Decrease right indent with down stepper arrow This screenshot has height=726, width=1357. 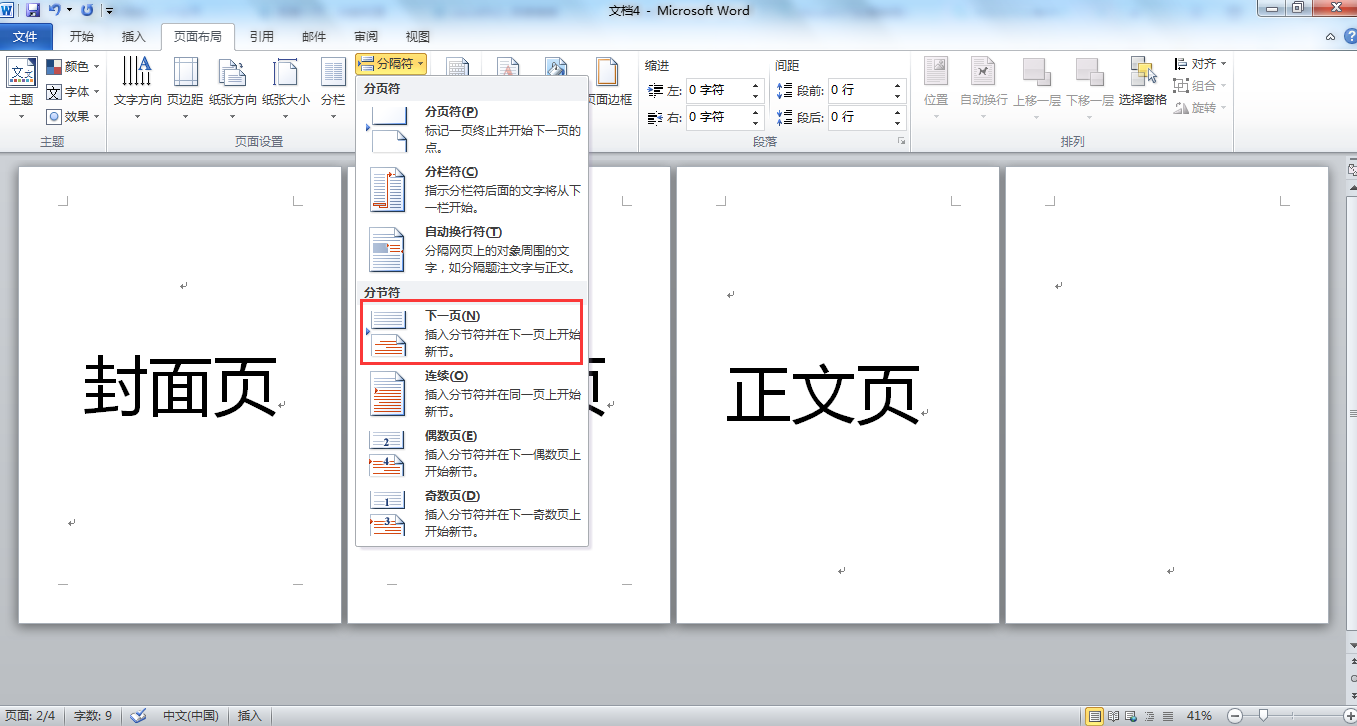coord(756,123)
